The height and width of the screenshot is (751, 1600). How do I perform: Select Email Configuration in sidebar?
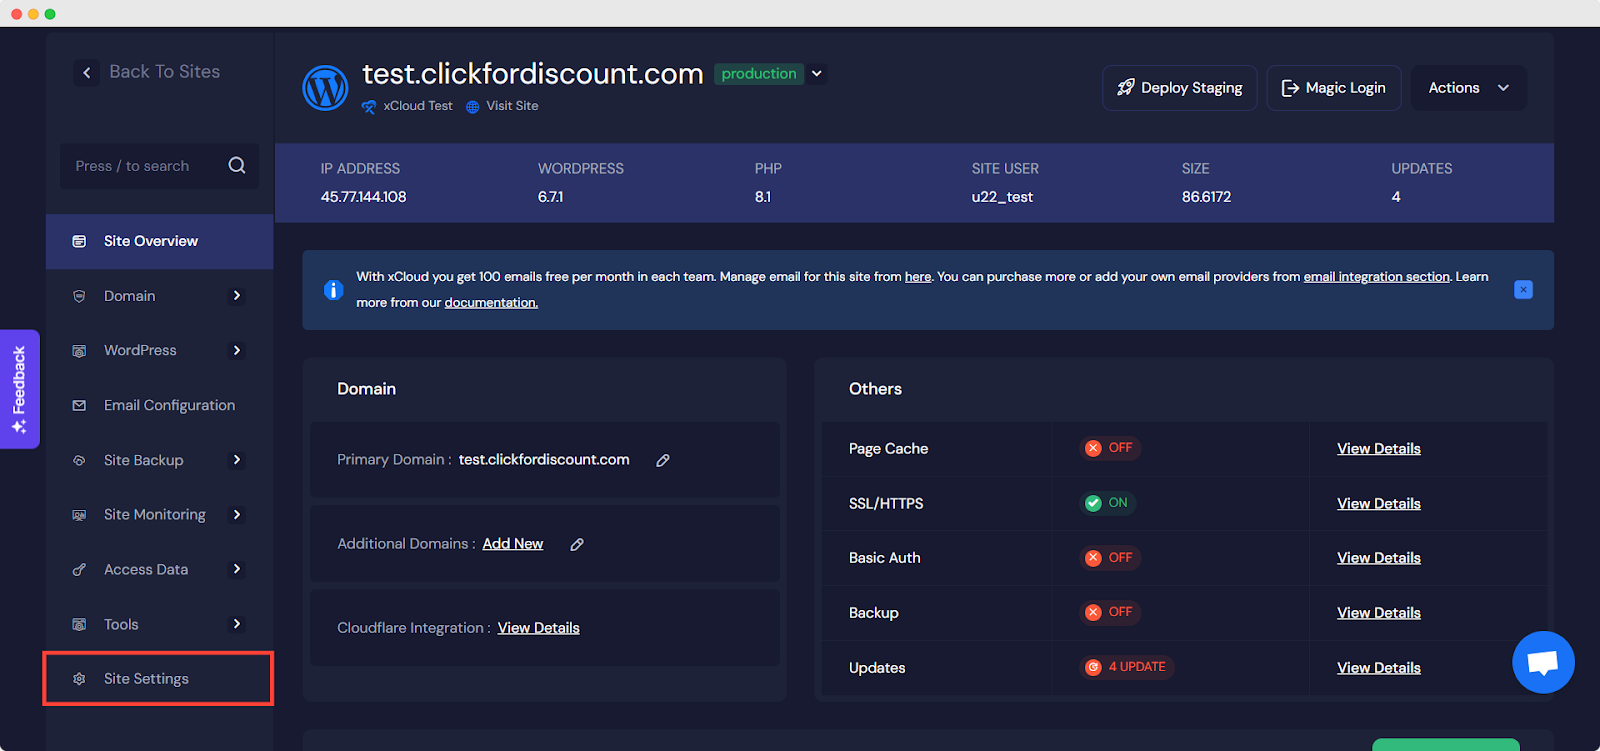click(169, 405)
